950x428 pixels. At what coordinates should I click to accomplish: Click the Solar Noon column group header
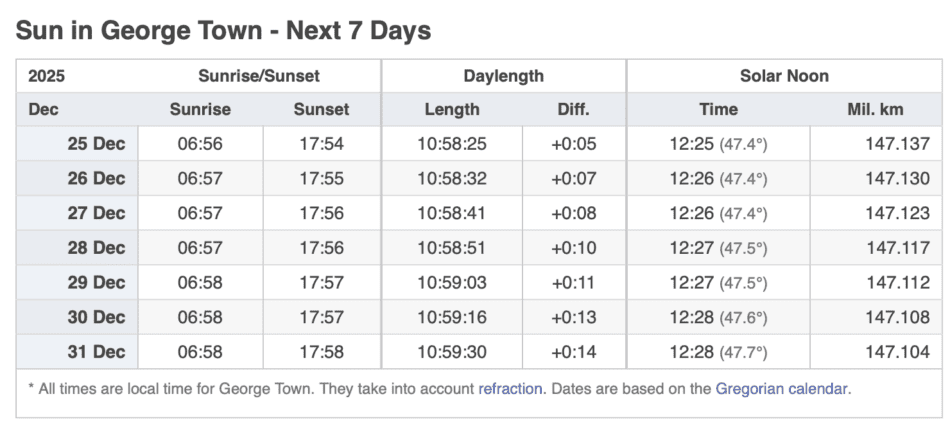click(x=784, y=76)
